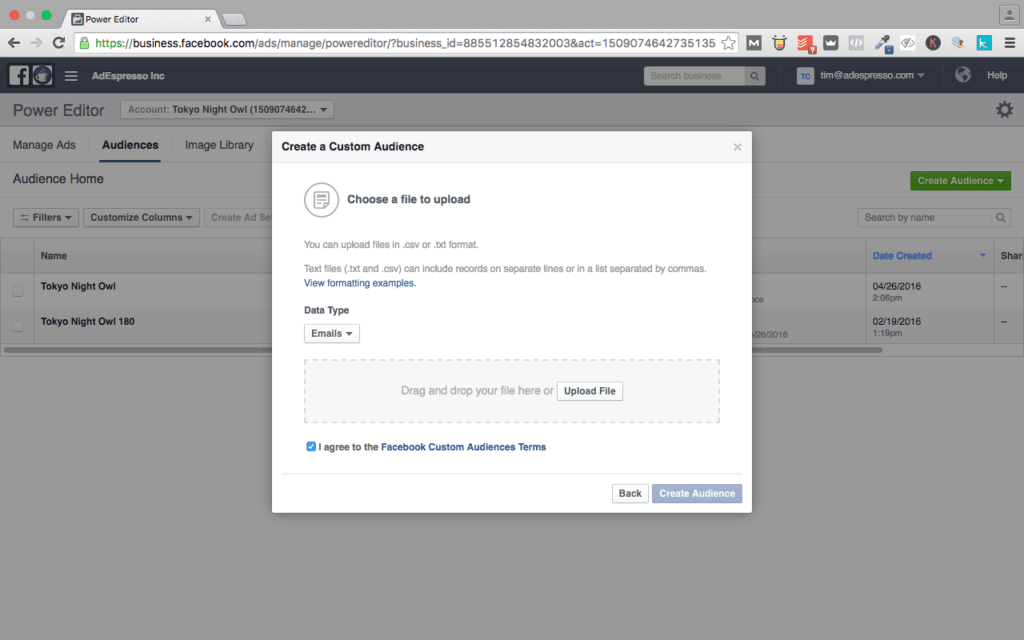
Task: Sort audiences by the Date Created column
Action: click(x=903, y=255)
